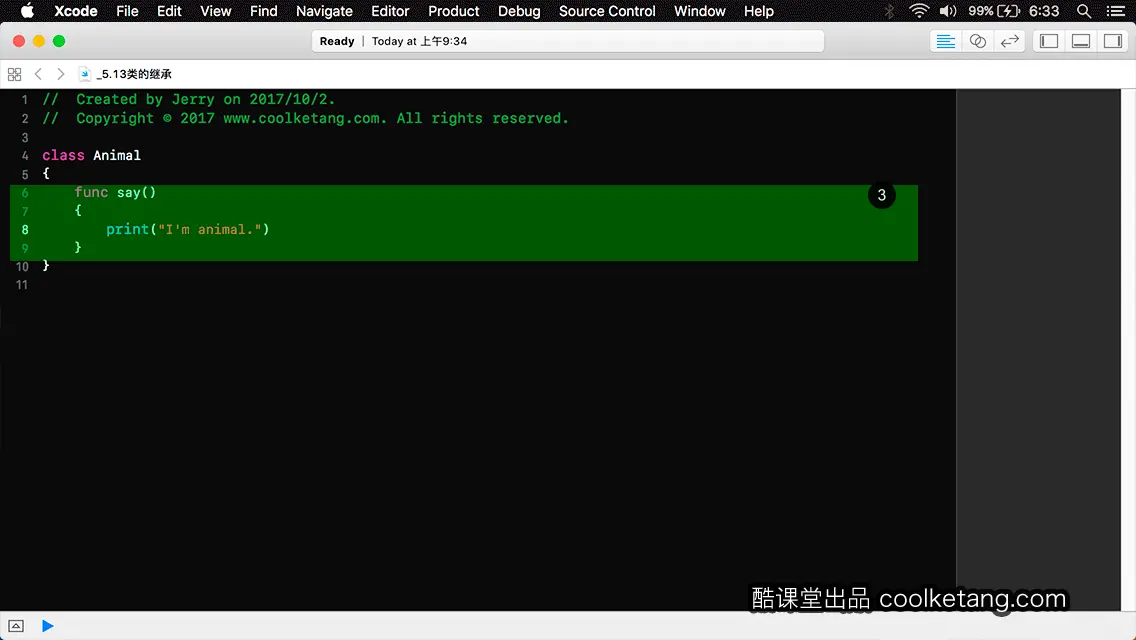1136x640 pixels.
Task: Click the Bluetooth status icon
Action: pos(890,11)
